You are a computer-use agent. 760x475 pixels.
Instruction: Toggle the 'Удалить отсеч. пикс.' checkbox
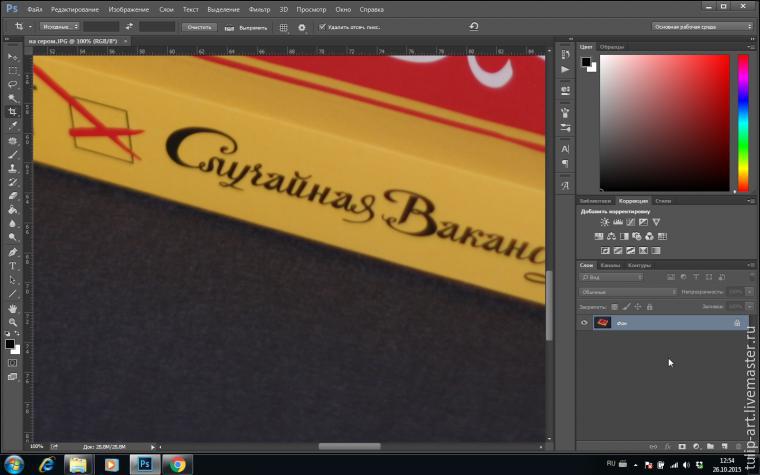click(x=322, y=27)
